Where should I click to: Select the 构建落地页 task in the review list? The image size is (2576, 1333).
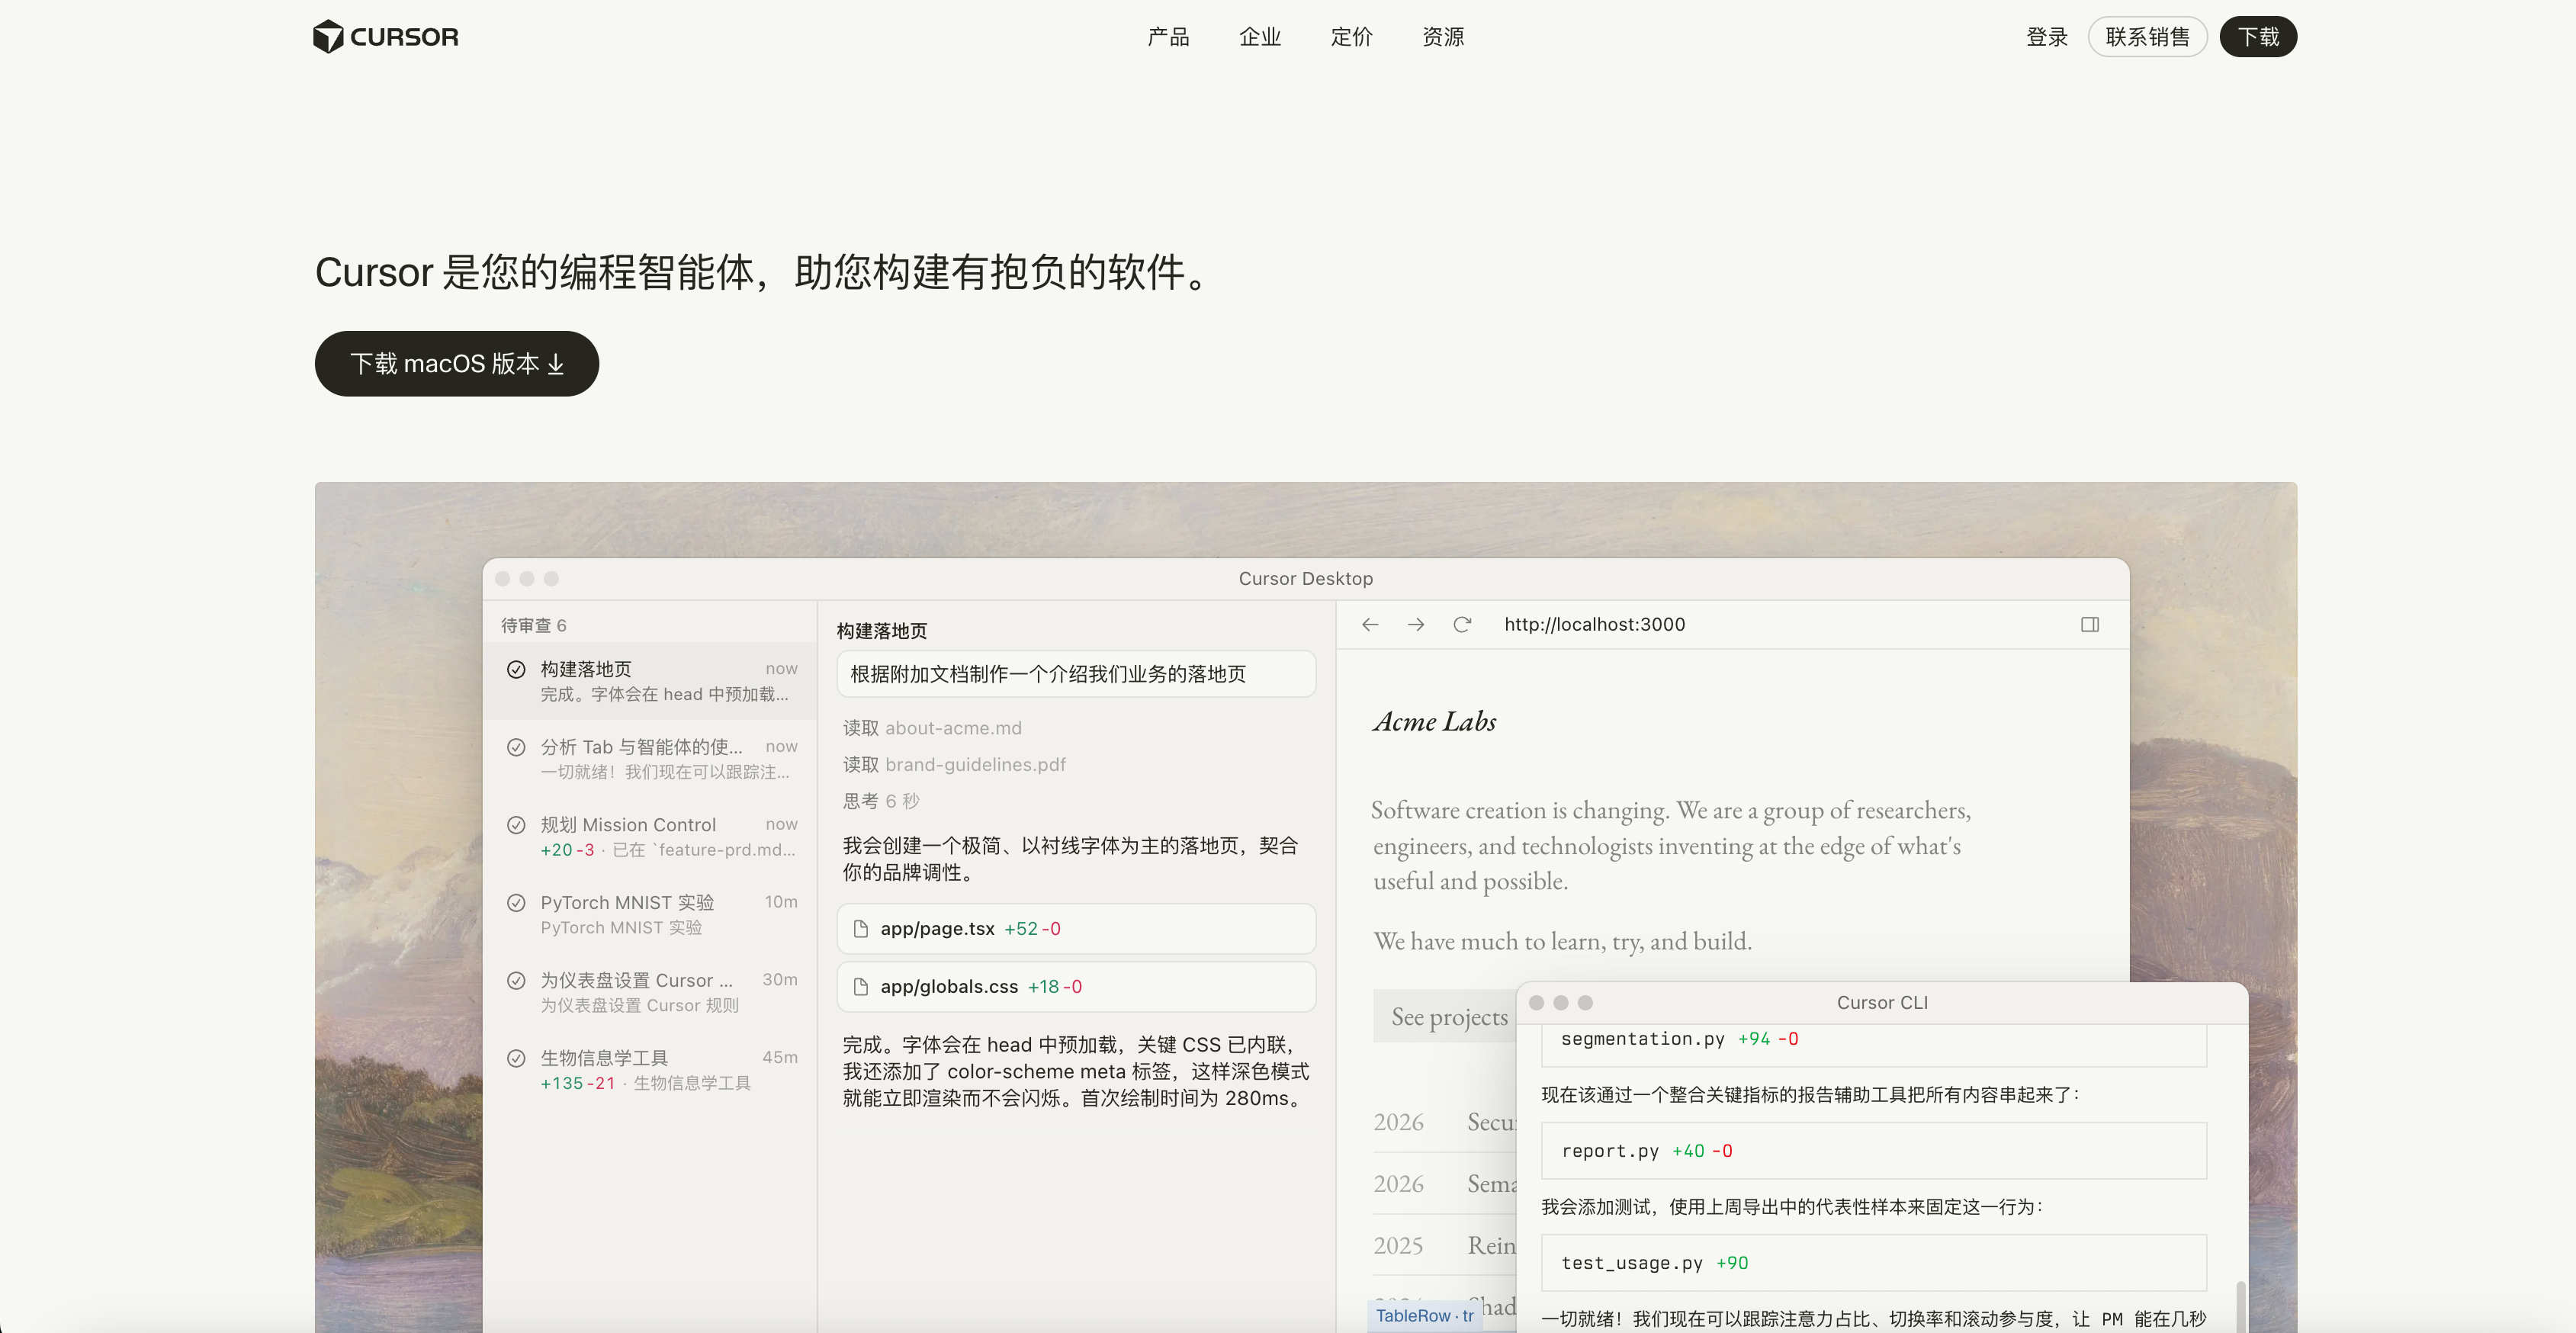pos(650,681)
